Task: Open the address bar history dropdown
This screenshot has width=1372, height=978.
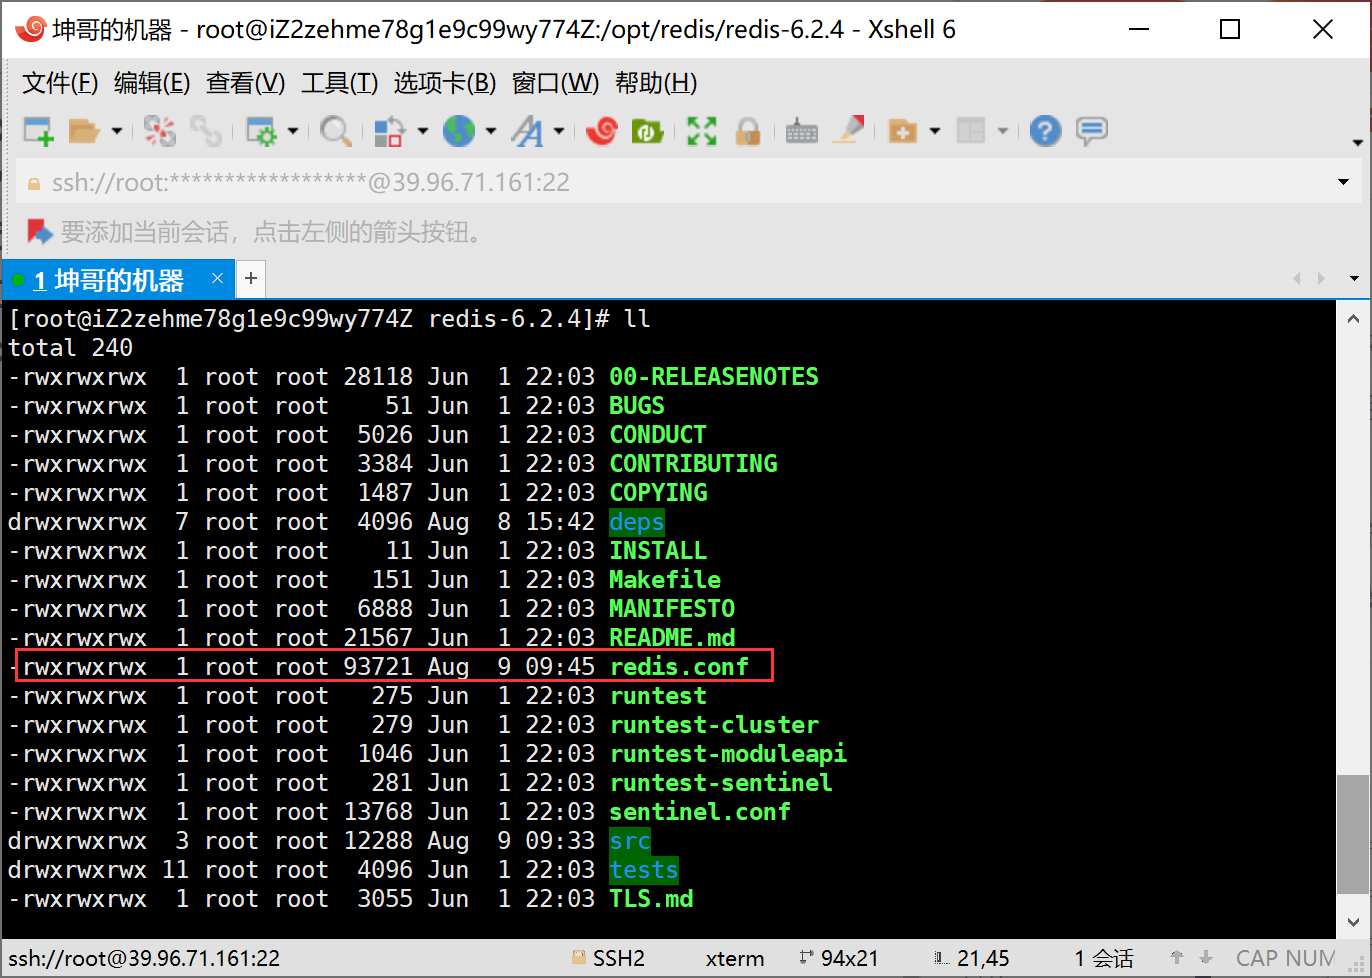Action: pyautogui.click(x=1343, y=183)
